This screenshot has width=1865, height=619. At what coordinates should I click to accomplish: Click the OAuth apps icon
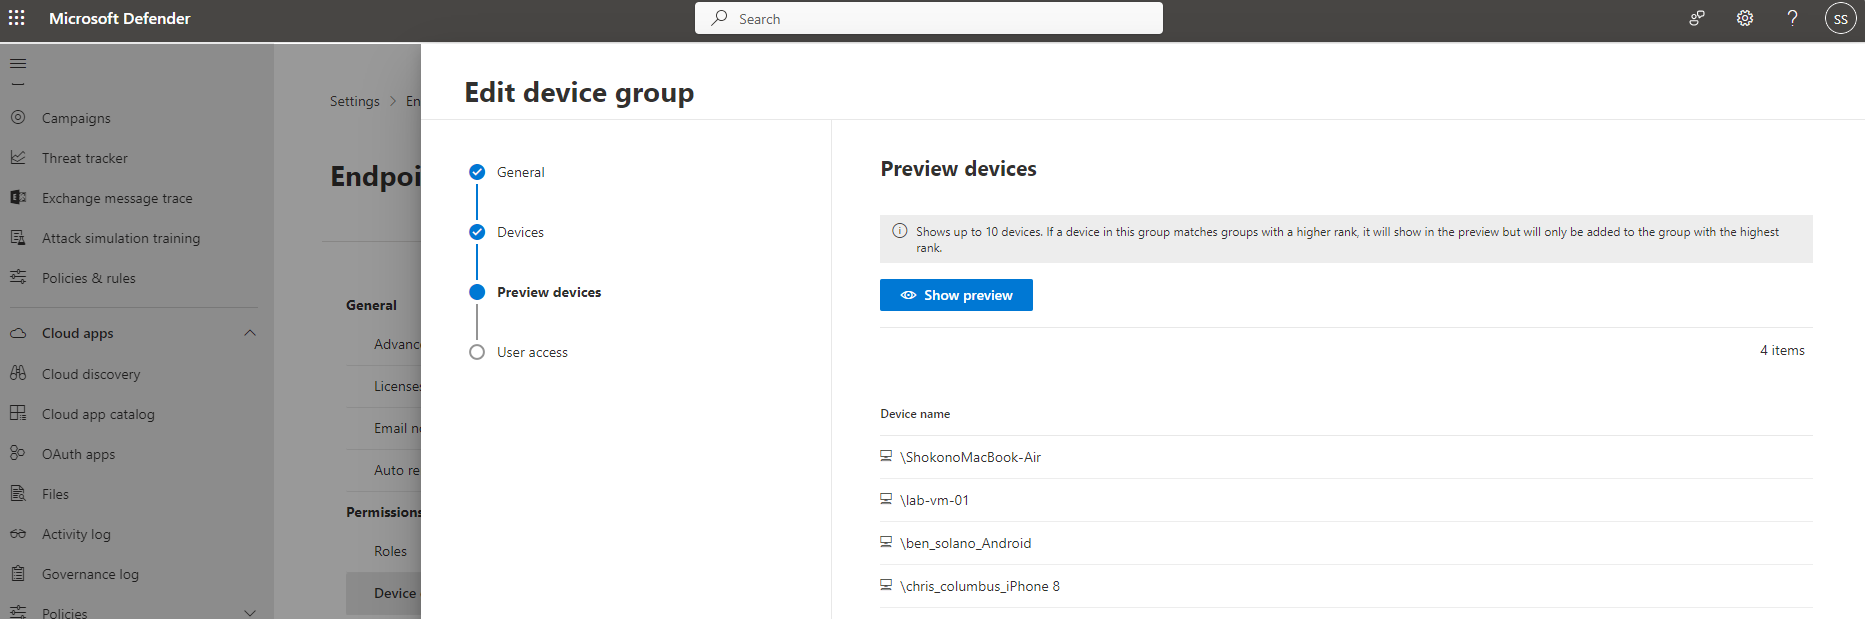[x=18, y=453]
